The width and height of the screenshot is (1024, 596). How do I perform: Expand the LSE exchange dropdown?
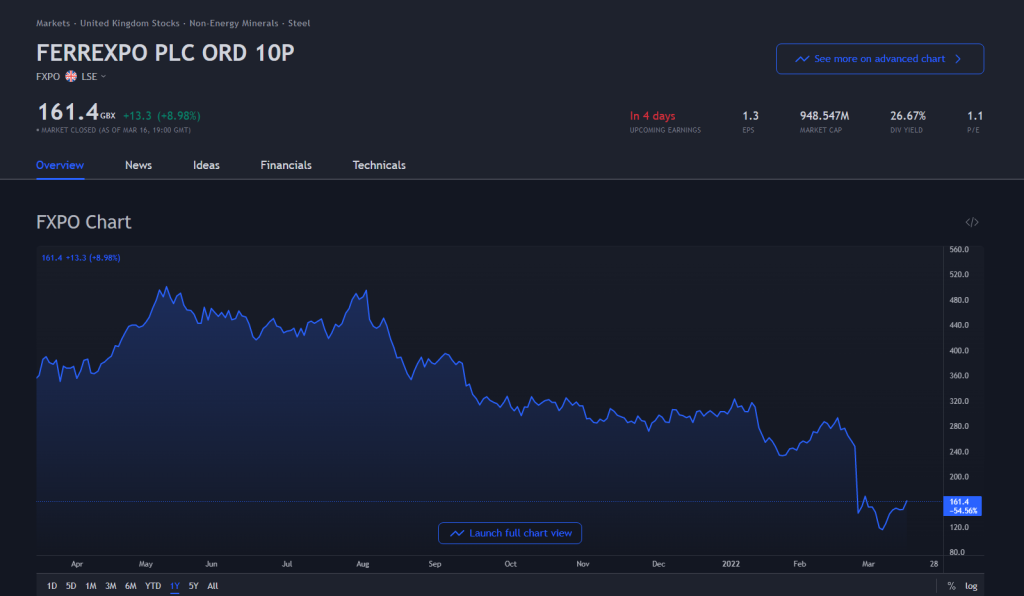(93, 76)
